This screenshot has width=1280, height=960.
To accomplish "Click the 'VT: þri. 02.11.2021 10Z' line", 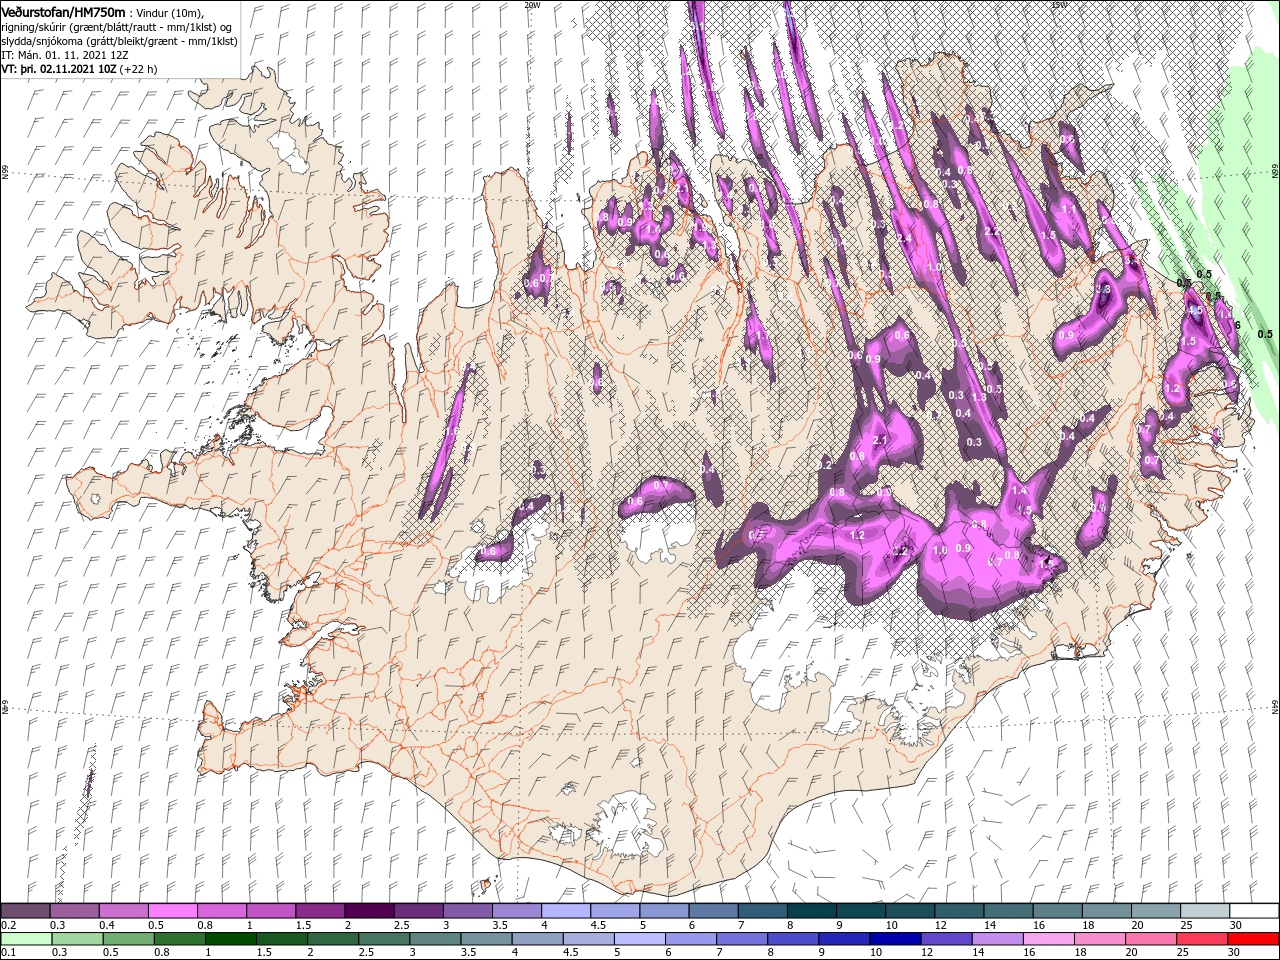I will point(59,69).
